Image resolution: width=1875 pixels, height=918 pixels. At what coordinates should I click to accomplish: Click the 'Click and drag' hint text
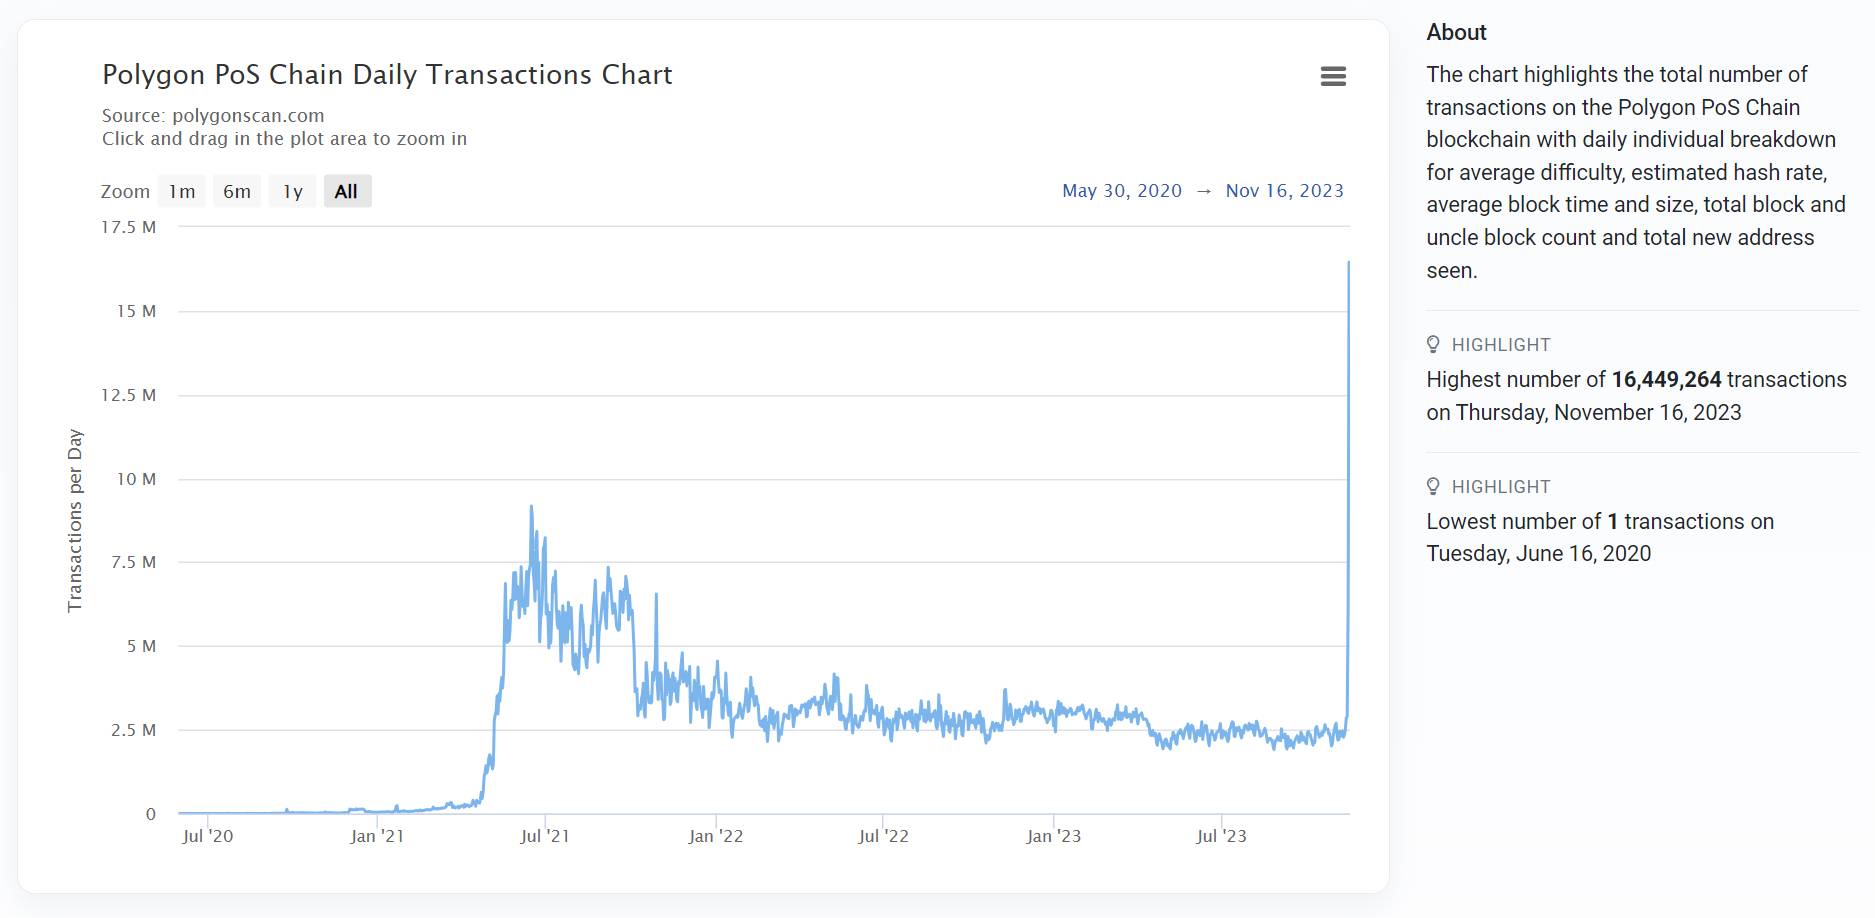click(284, 138)
